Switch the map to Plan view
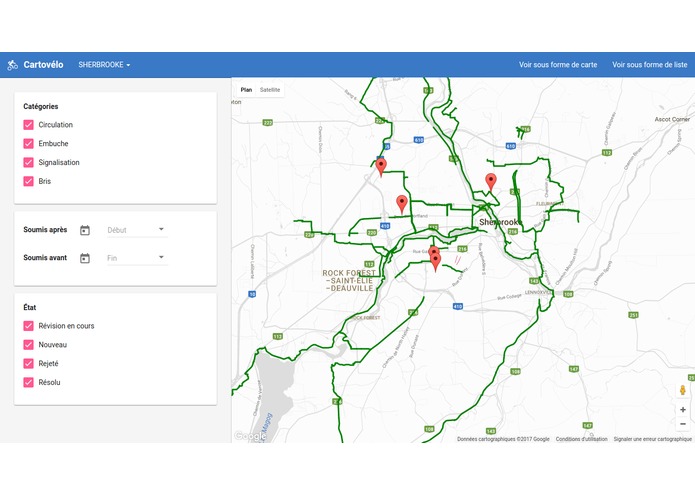This screenshot has width=695, height=494. point(246,90)
